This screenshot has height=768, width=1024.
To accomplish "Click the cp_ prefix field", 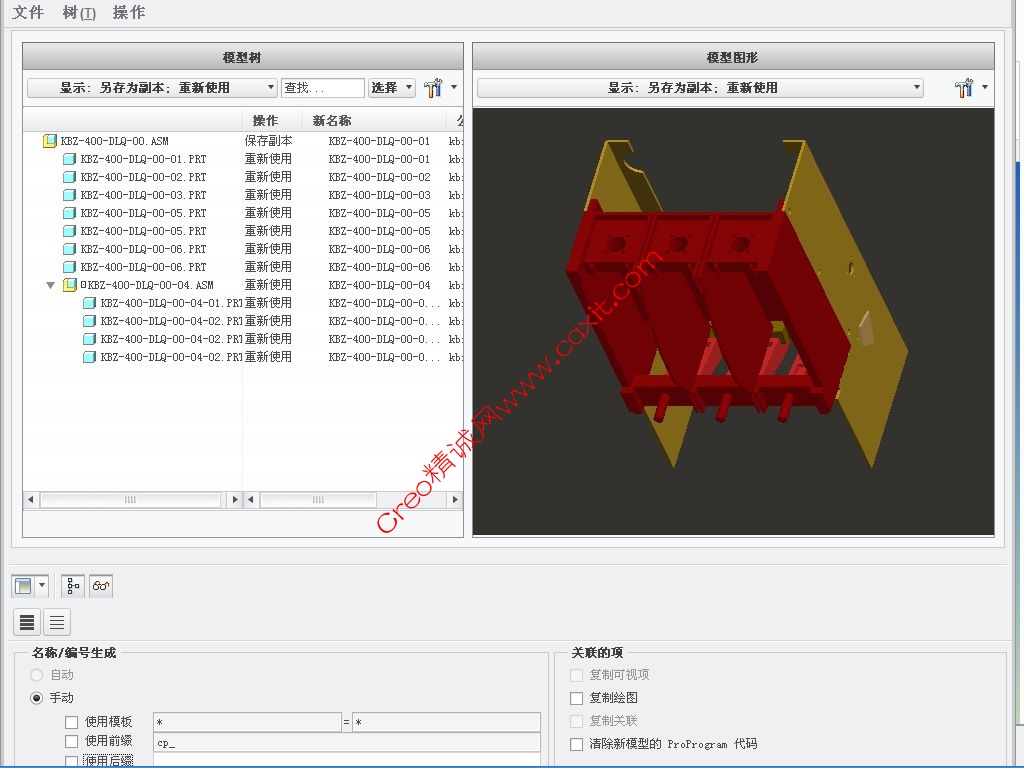I will point(347,743).
